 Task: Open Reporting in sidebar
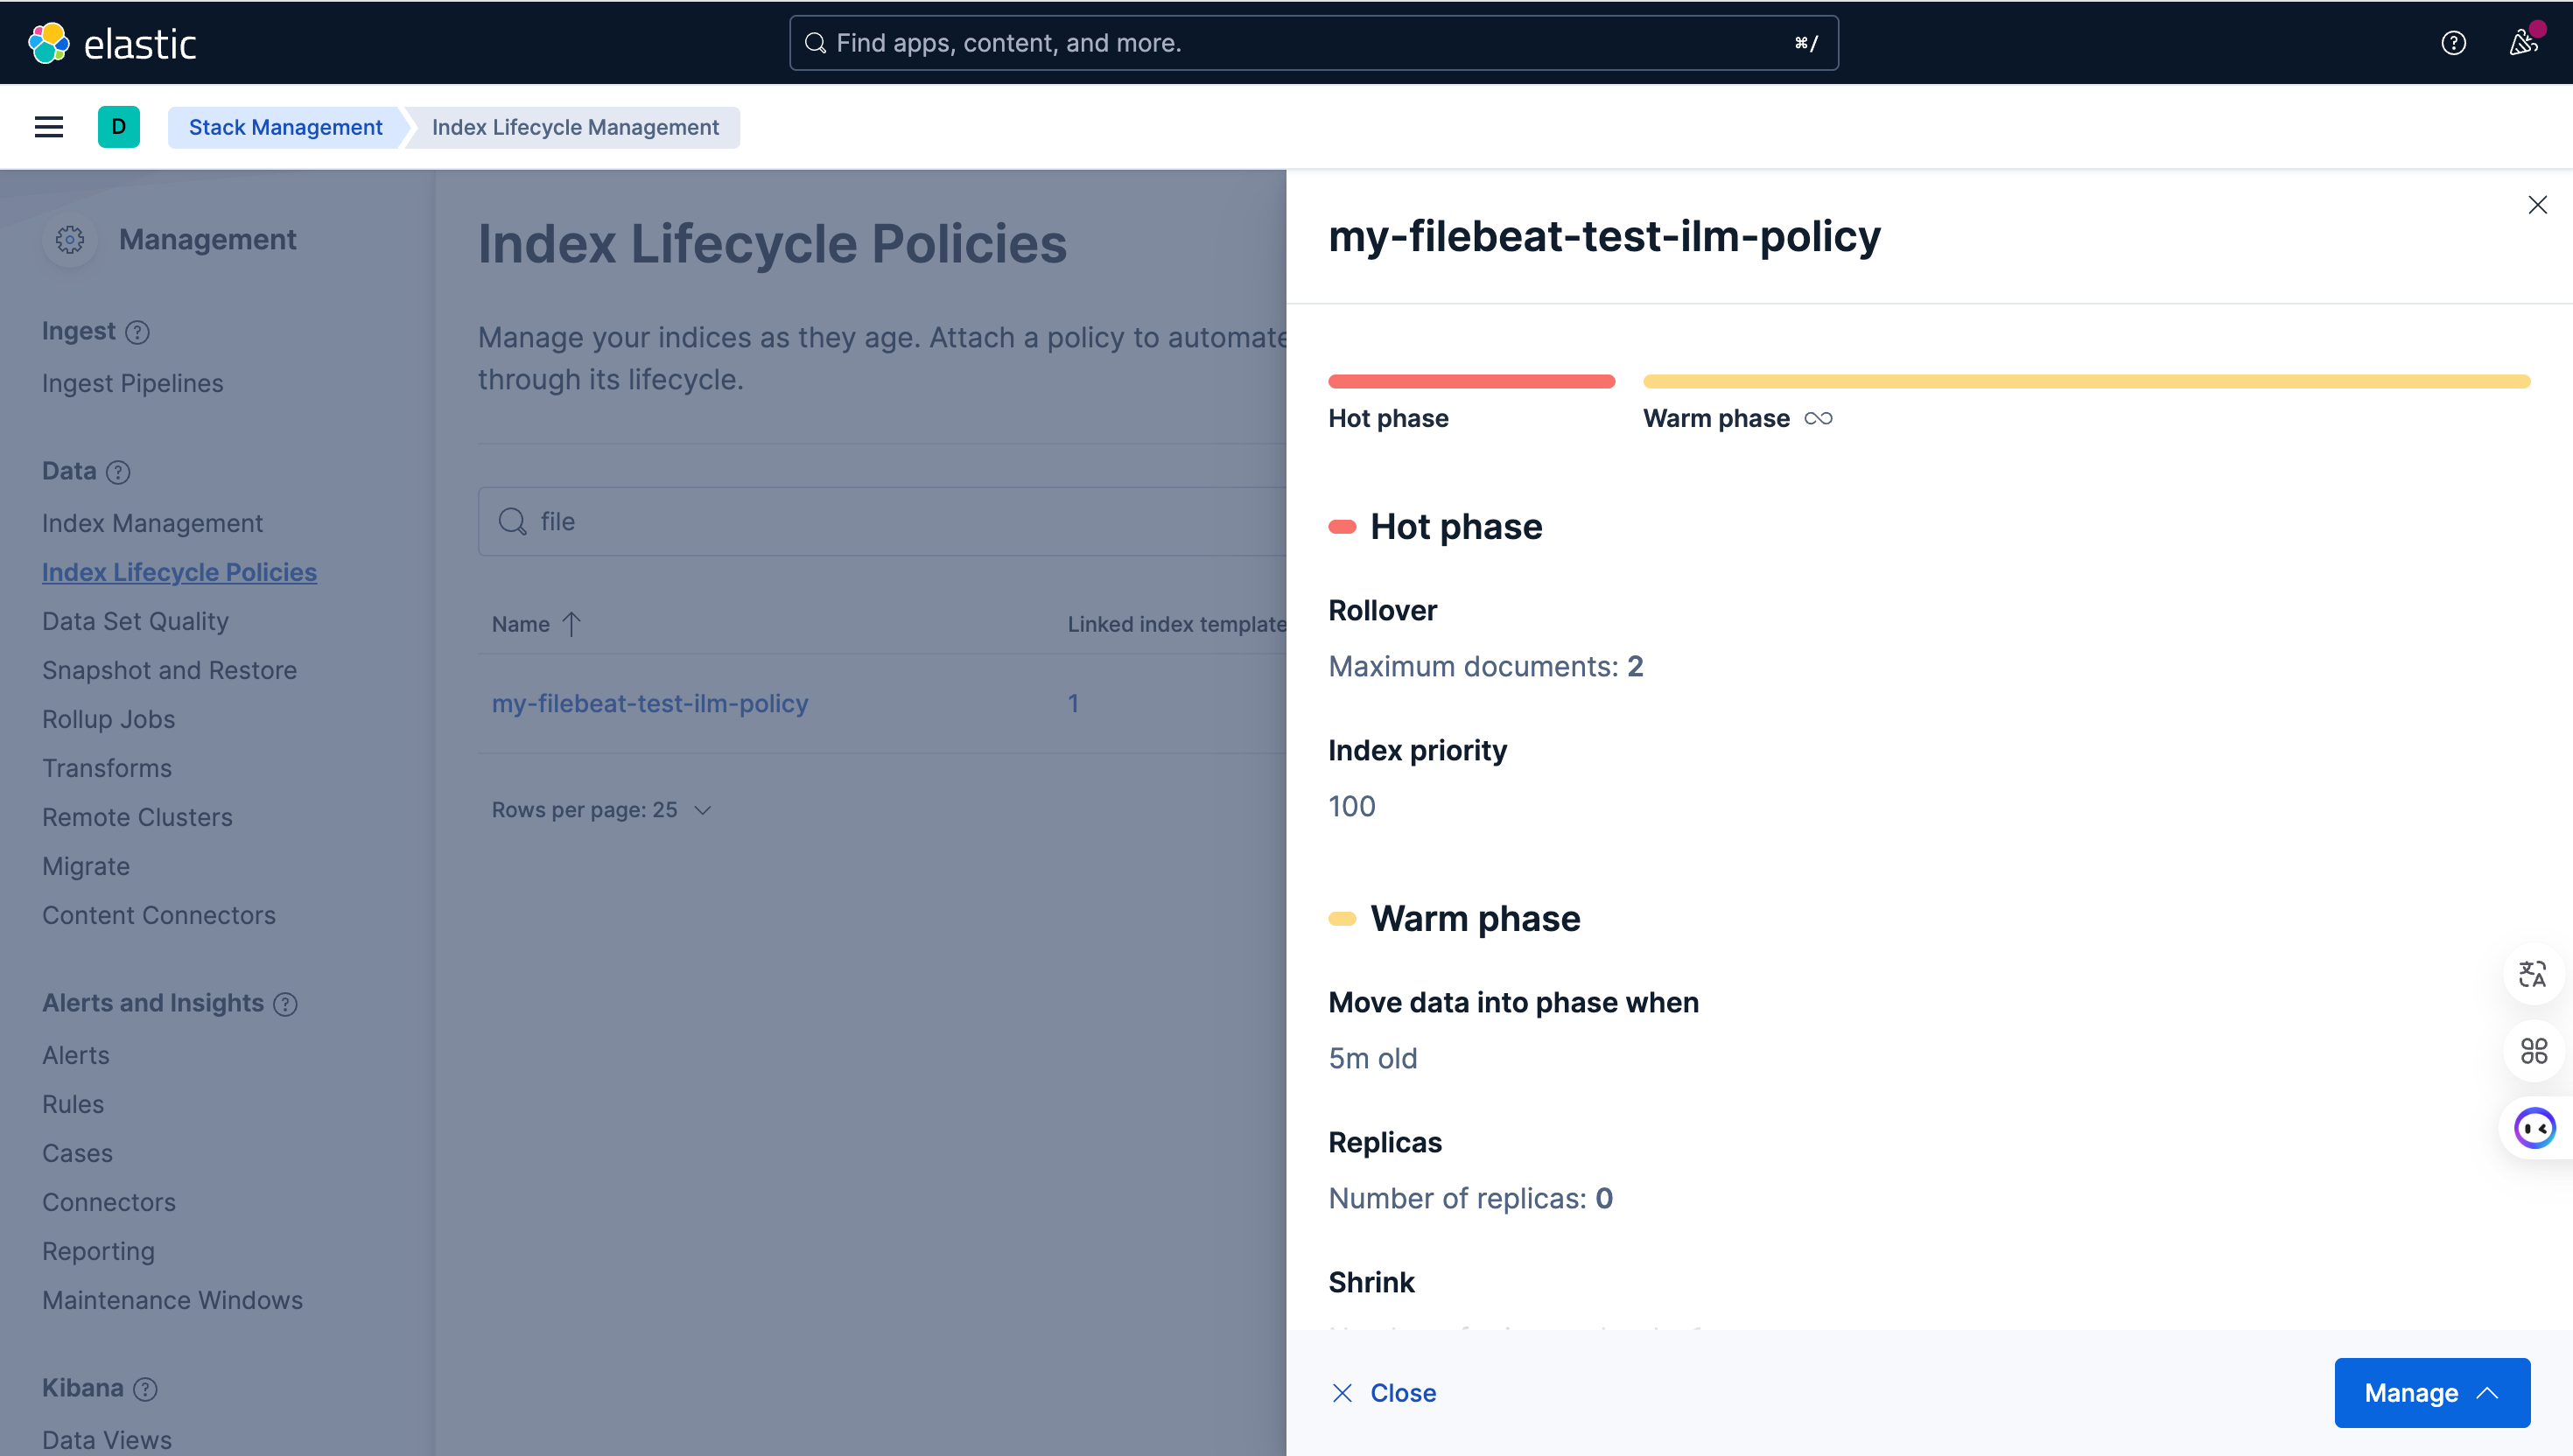(x=98, y=1251)
